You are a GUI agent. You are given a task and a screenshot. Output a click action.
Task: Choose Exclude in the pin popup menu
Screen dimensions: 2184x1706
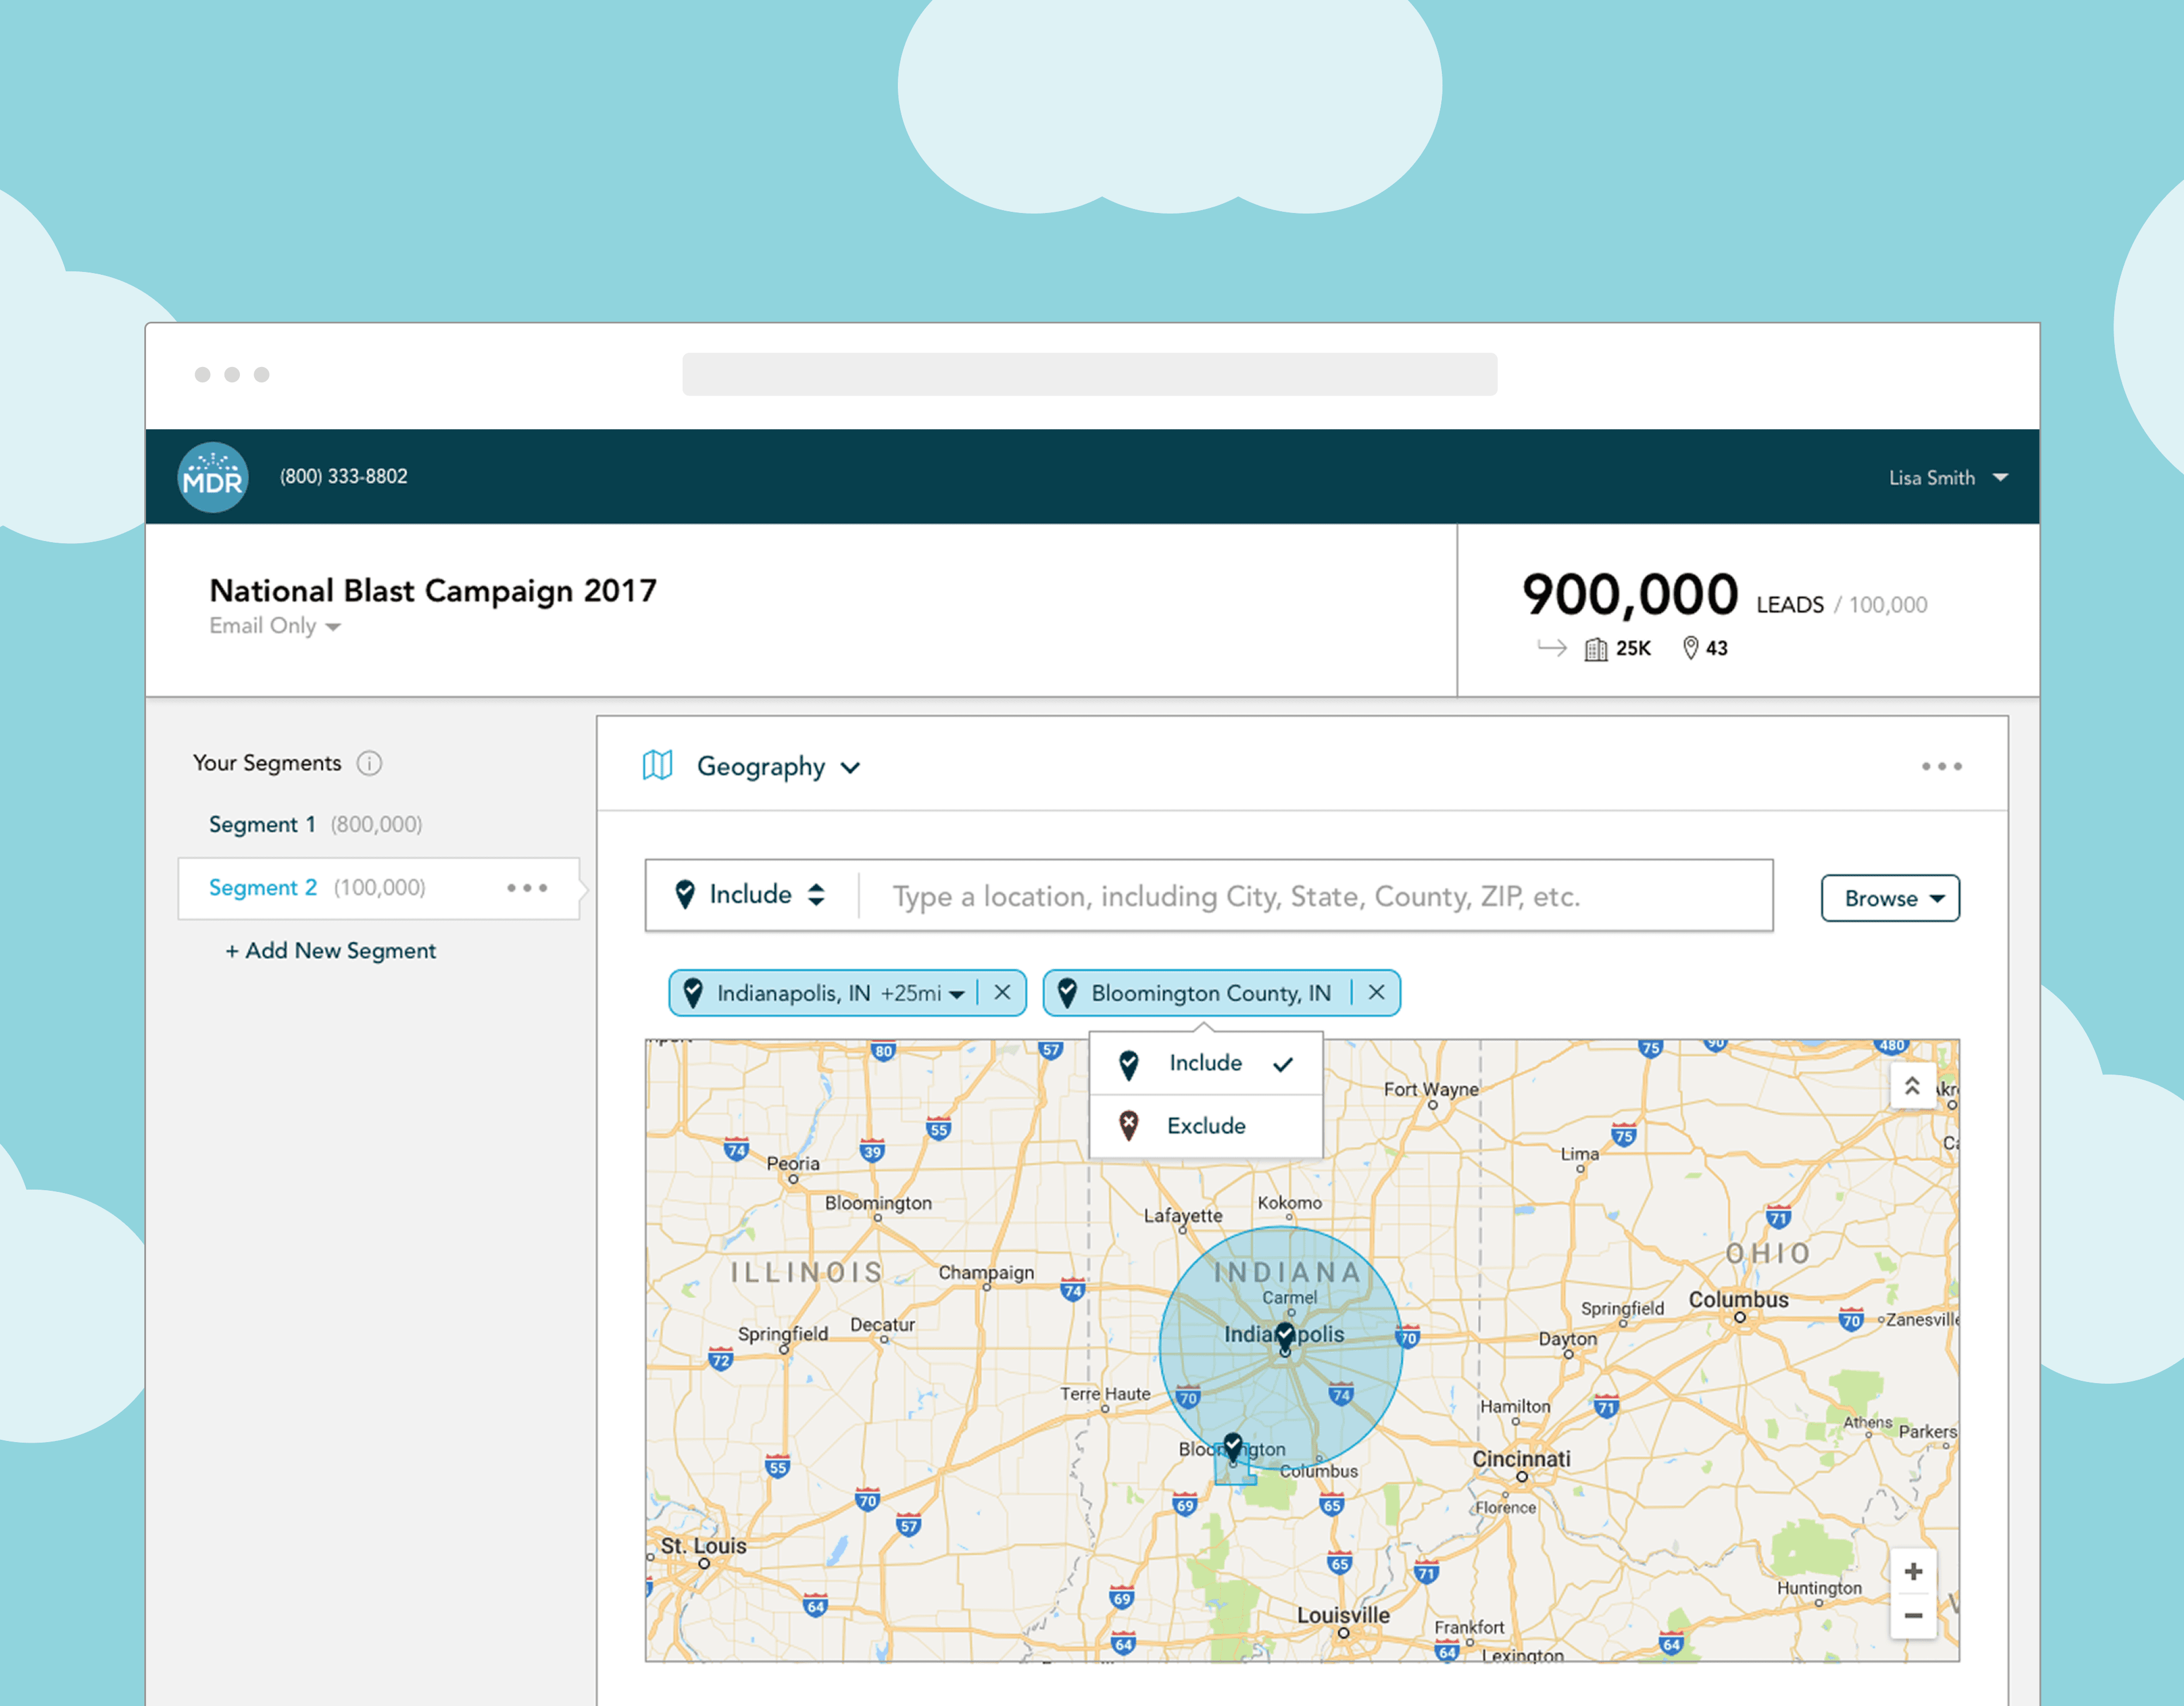[x=1206, y=1126]
